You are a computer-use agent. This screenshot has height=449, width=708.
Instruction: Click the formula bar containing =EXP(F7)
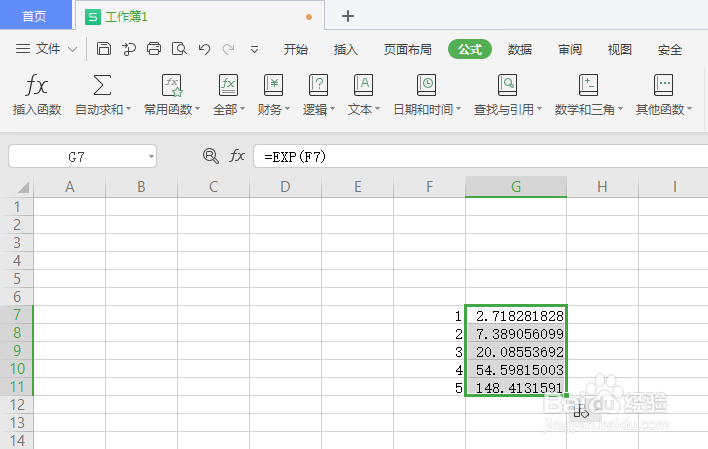click(x=480, y=156)
